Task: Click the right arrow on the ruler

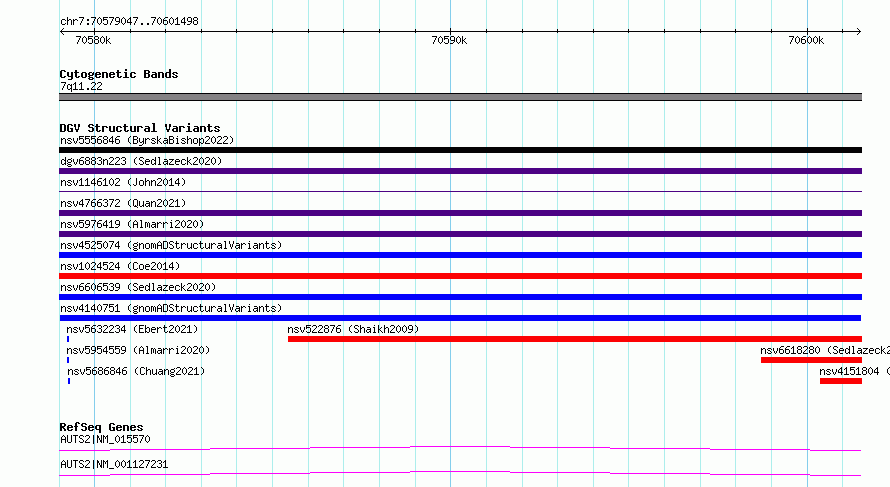Action: pyautogui.click(x=859, y=31)
